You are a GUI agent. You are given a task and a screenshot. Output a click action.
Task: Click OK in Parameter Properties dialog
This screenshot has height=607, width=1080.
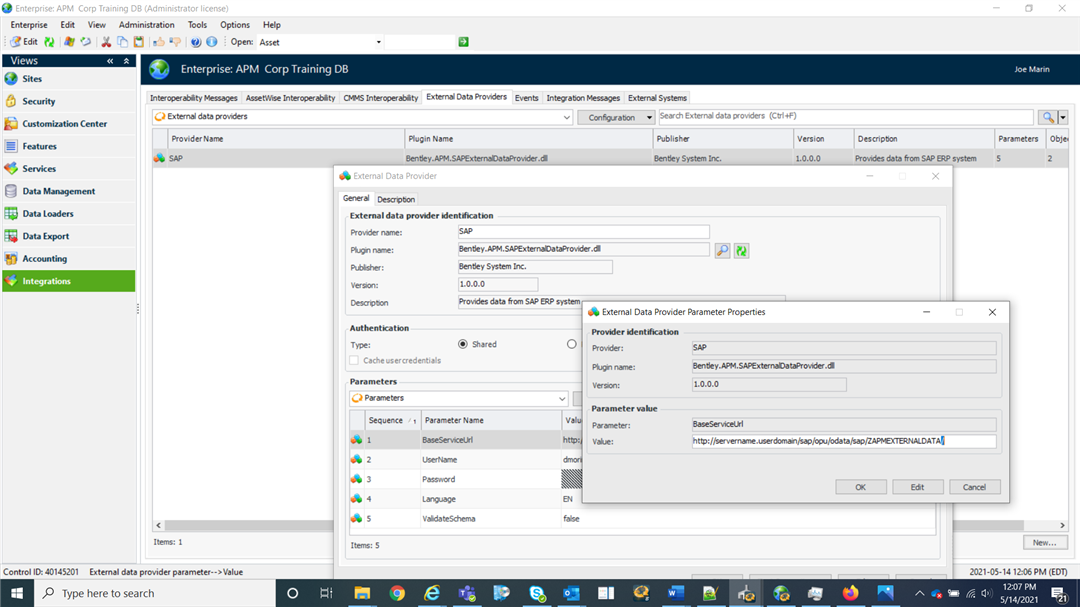861,487
